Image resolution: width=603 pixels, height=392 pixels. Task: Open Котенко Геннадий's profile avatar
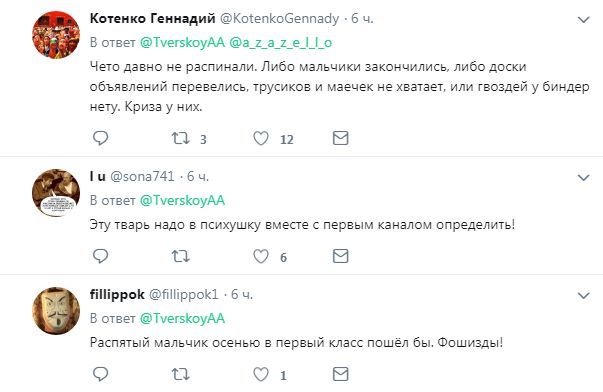tap(56, 35)
